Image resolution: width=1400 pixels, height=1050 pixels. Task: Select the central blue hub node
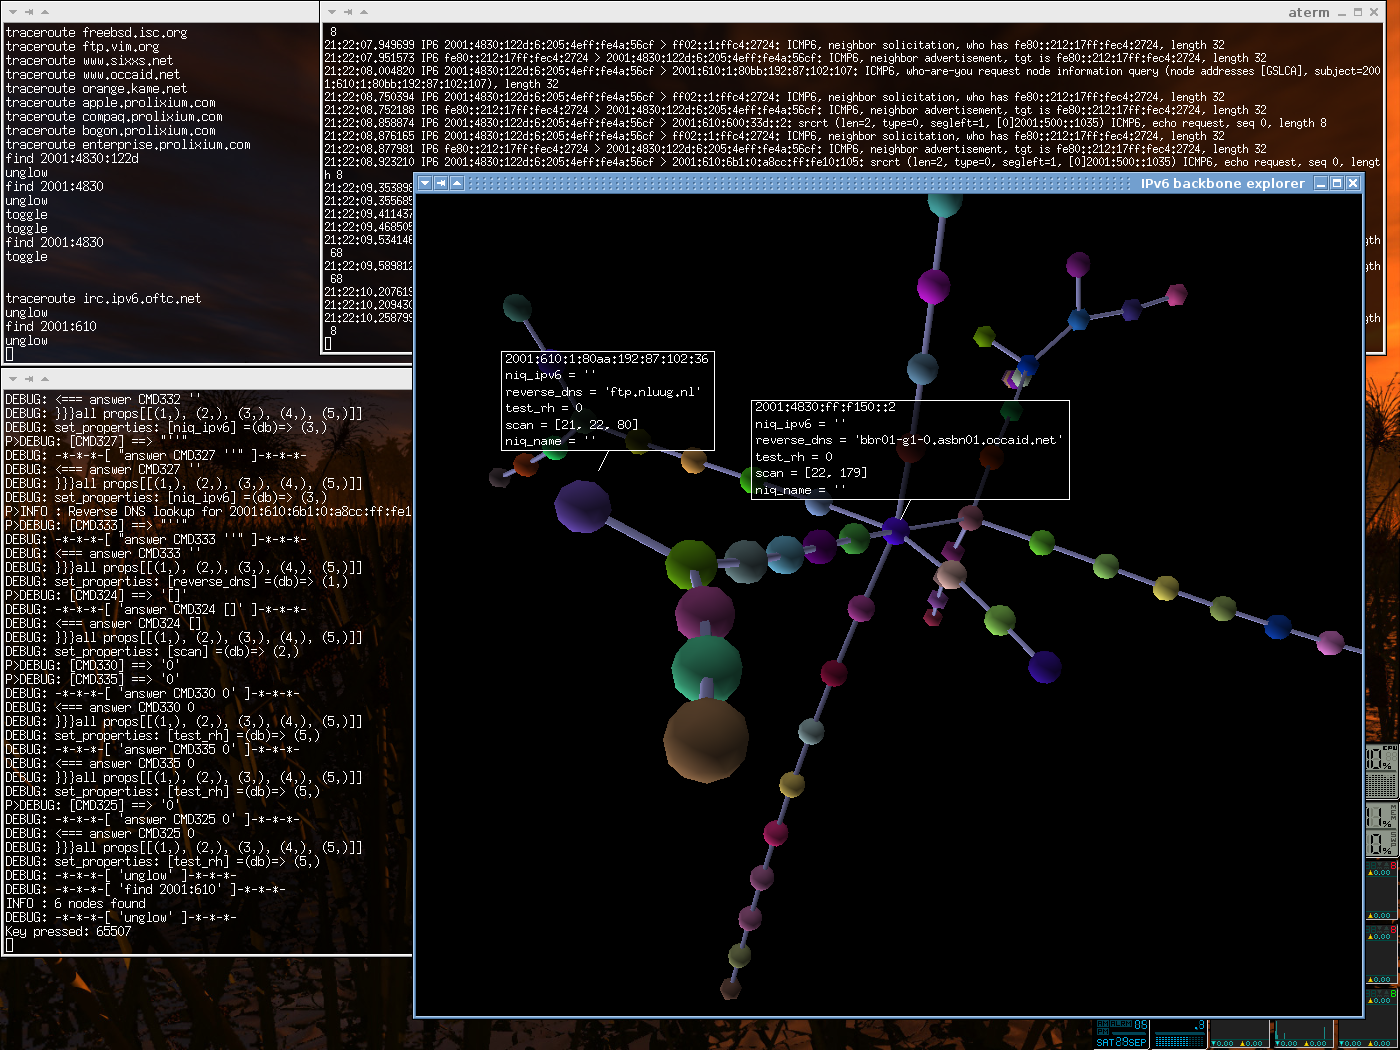click(x=894, y=530)
